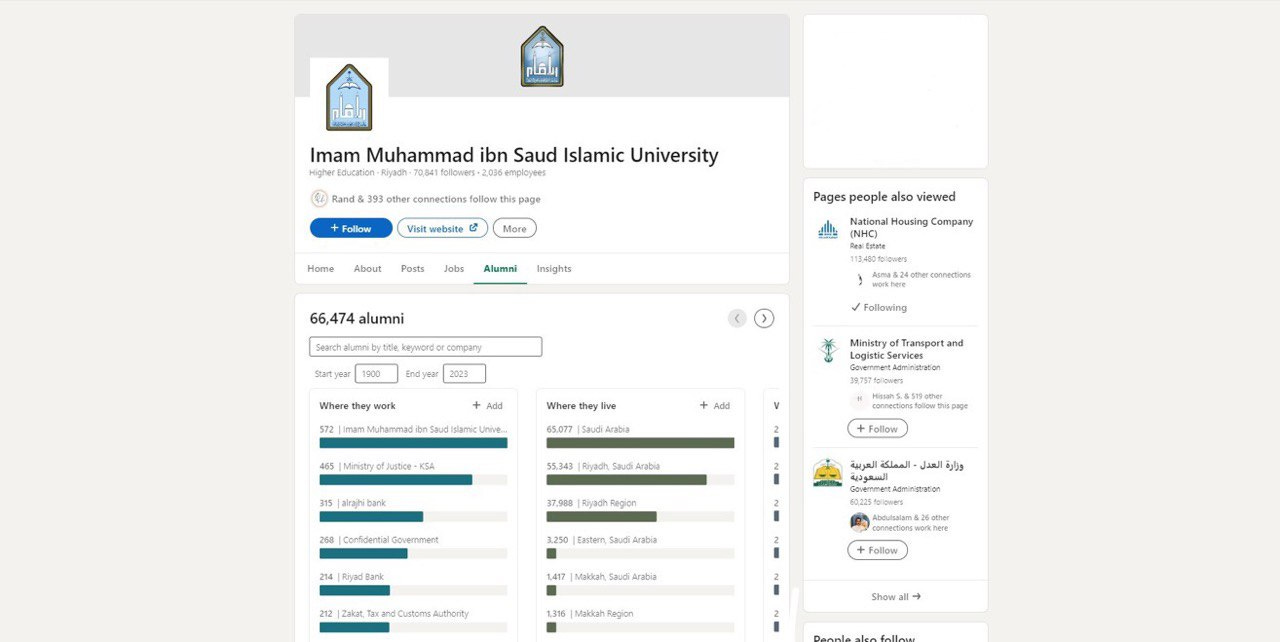The image size is (1280, 642).
Task: Select 3,250 Eastern, Saudi Arabia row
Action: tap(640, 547)
